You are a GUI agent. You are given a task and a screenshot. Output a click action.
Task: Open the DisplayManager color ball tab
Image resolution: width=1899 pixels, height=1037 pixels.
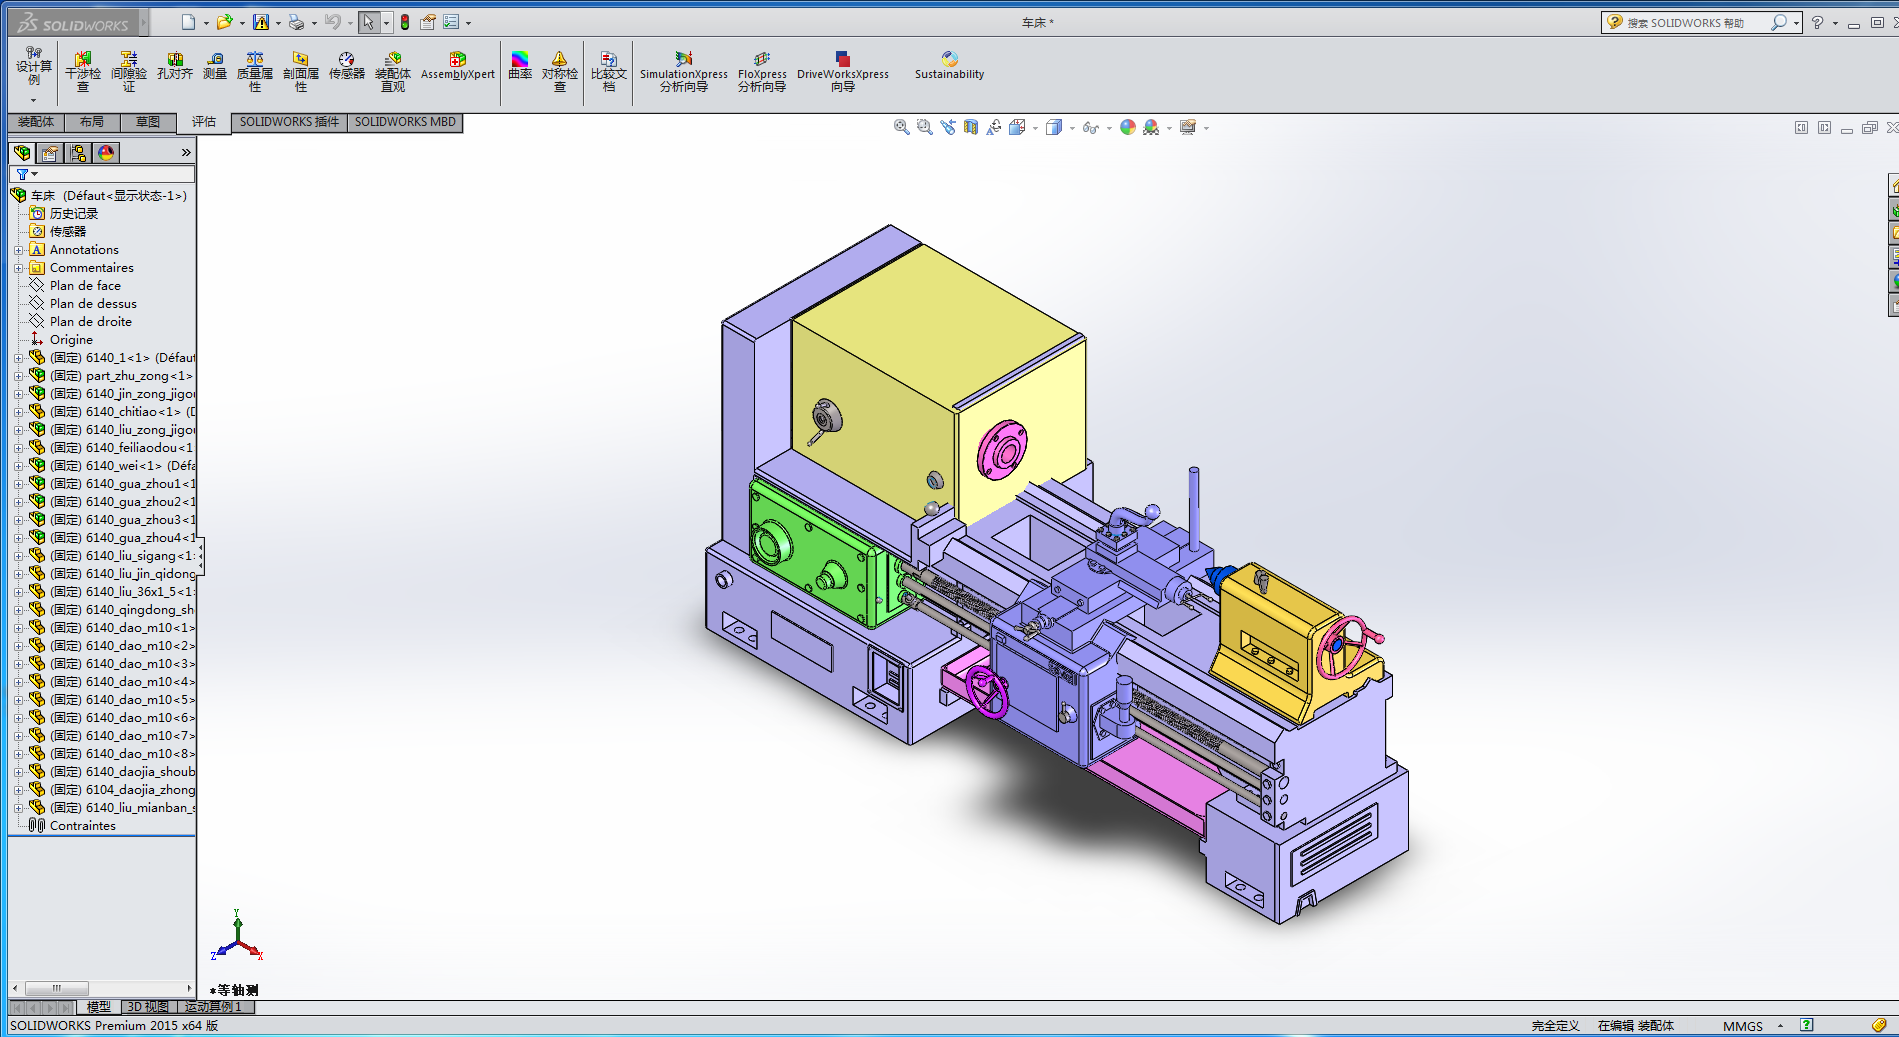tap(106, 153)
